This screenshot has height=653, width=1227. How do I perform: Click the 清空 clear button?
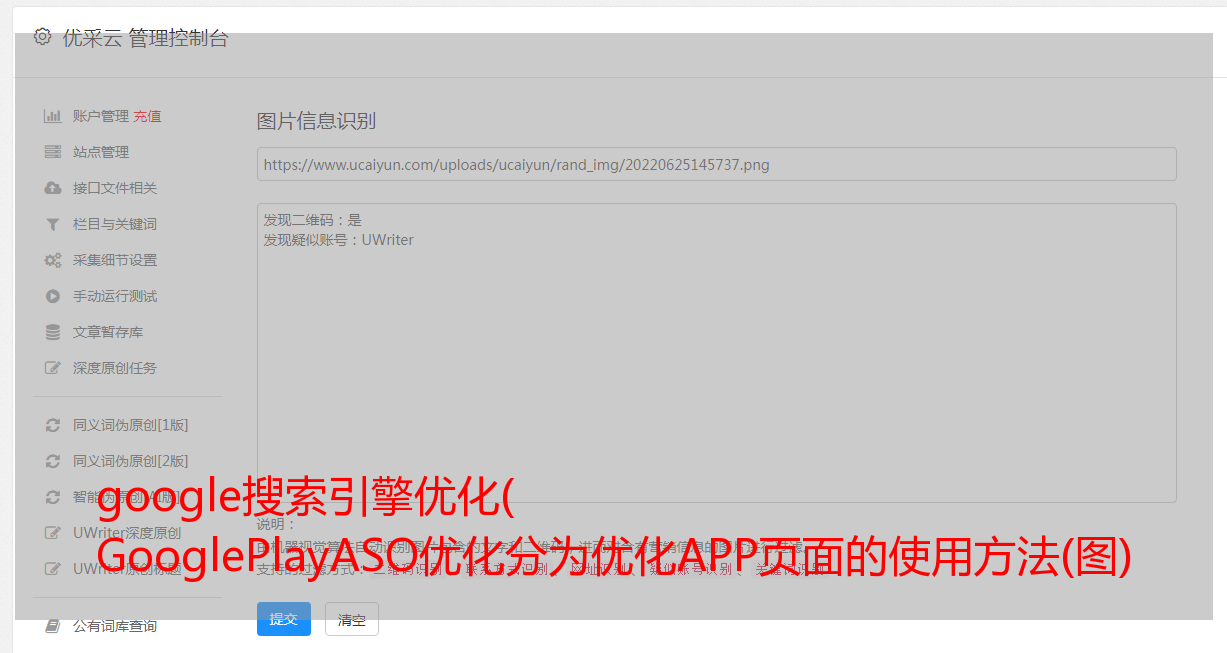(x=352, y=619)
